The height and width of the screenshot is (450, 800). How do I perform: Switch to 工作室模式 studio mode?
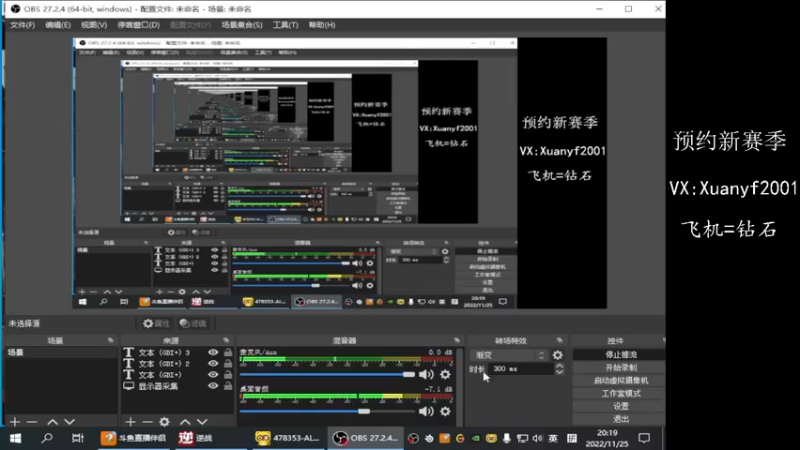click(x=620, y=393)
